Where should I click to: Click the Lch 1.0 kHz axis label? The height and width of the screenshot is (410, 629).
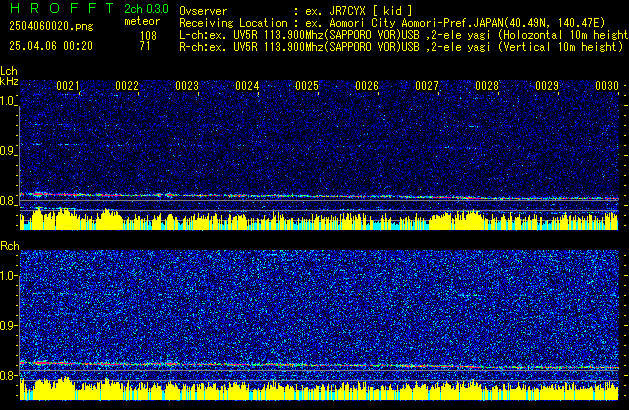tap(8, 101)
